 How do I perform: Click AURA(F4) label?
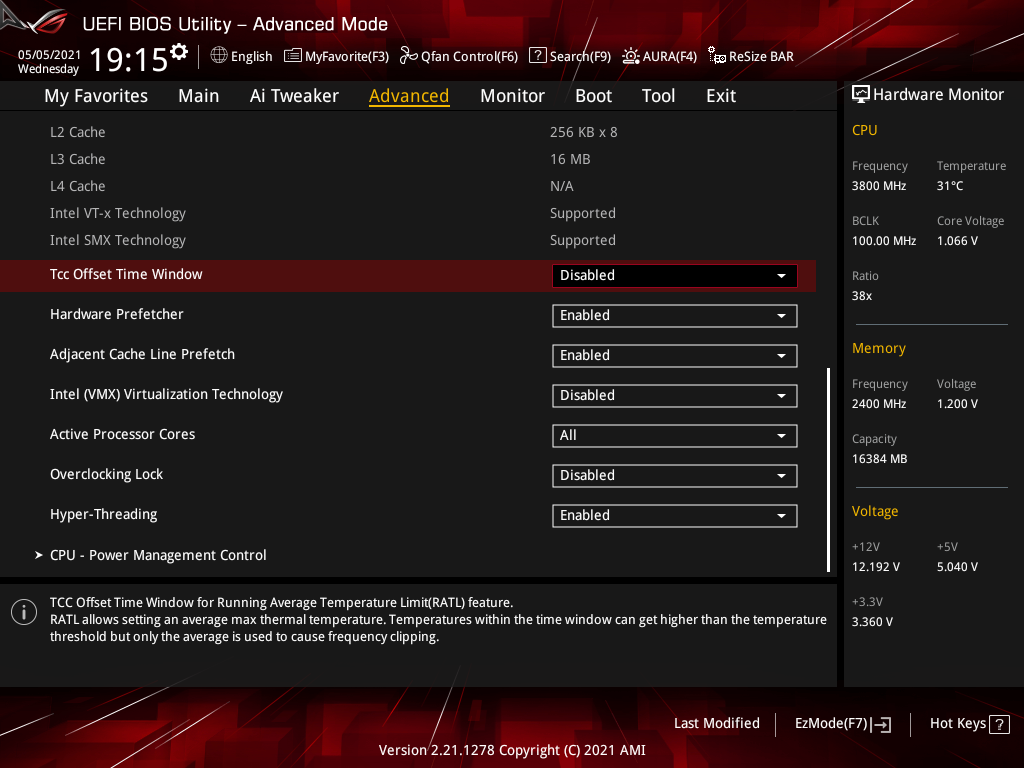click(669, 56)
